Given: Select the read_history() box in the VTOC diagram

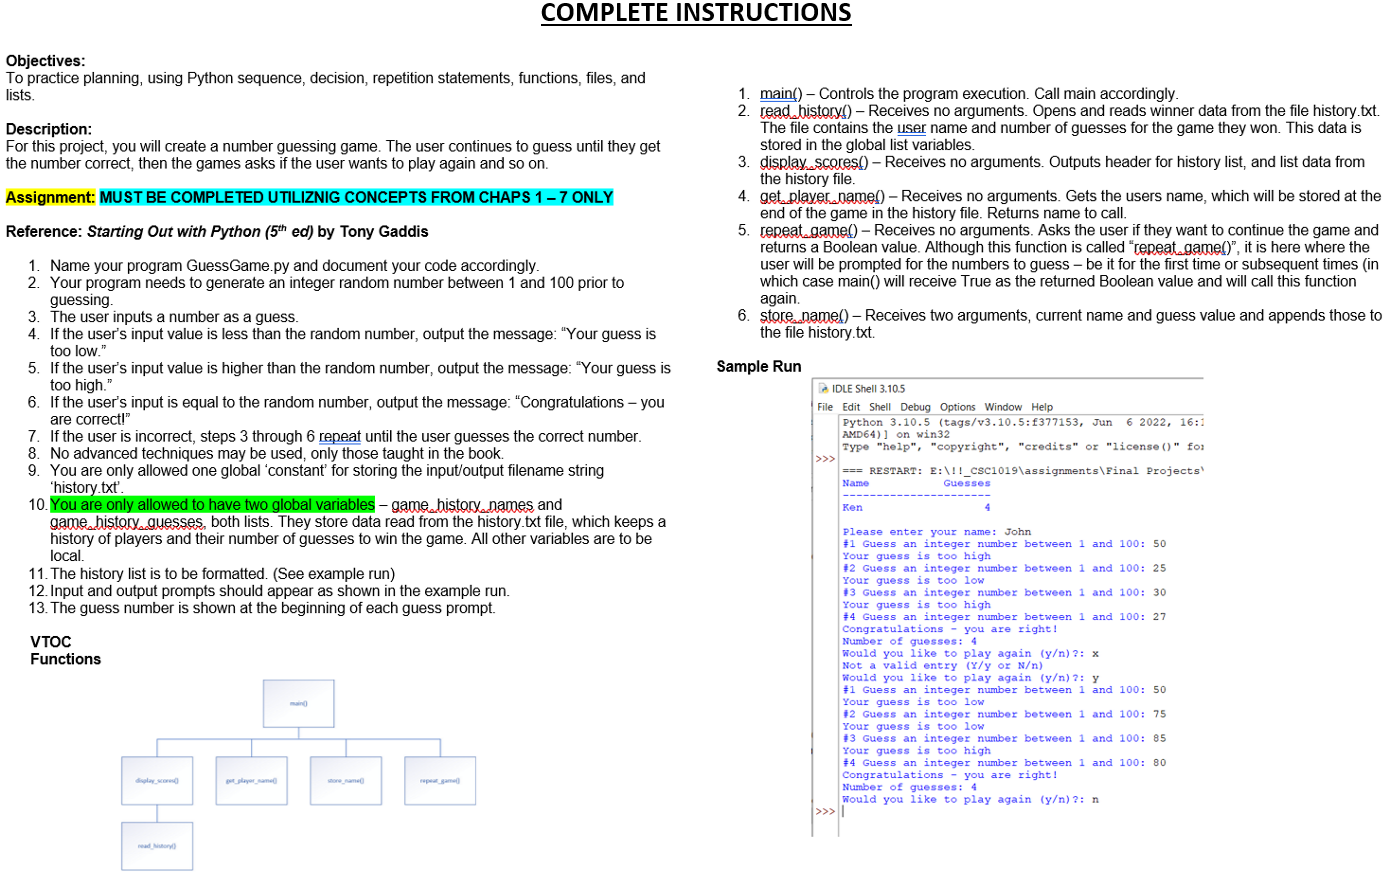Looking at the screenshot, I should [156, 846].
